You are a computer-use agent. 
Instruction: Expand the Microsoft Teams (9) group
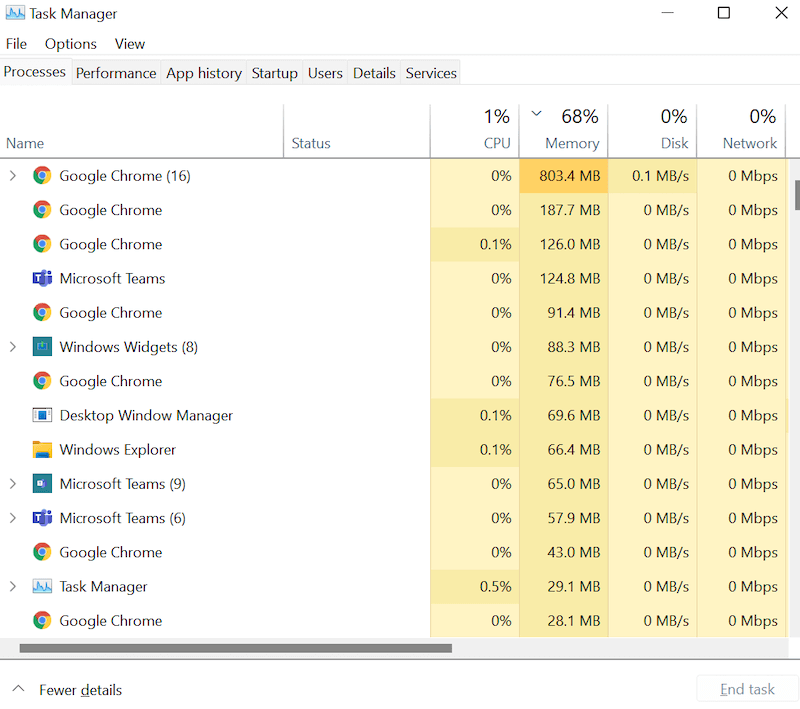coord(13,484)
